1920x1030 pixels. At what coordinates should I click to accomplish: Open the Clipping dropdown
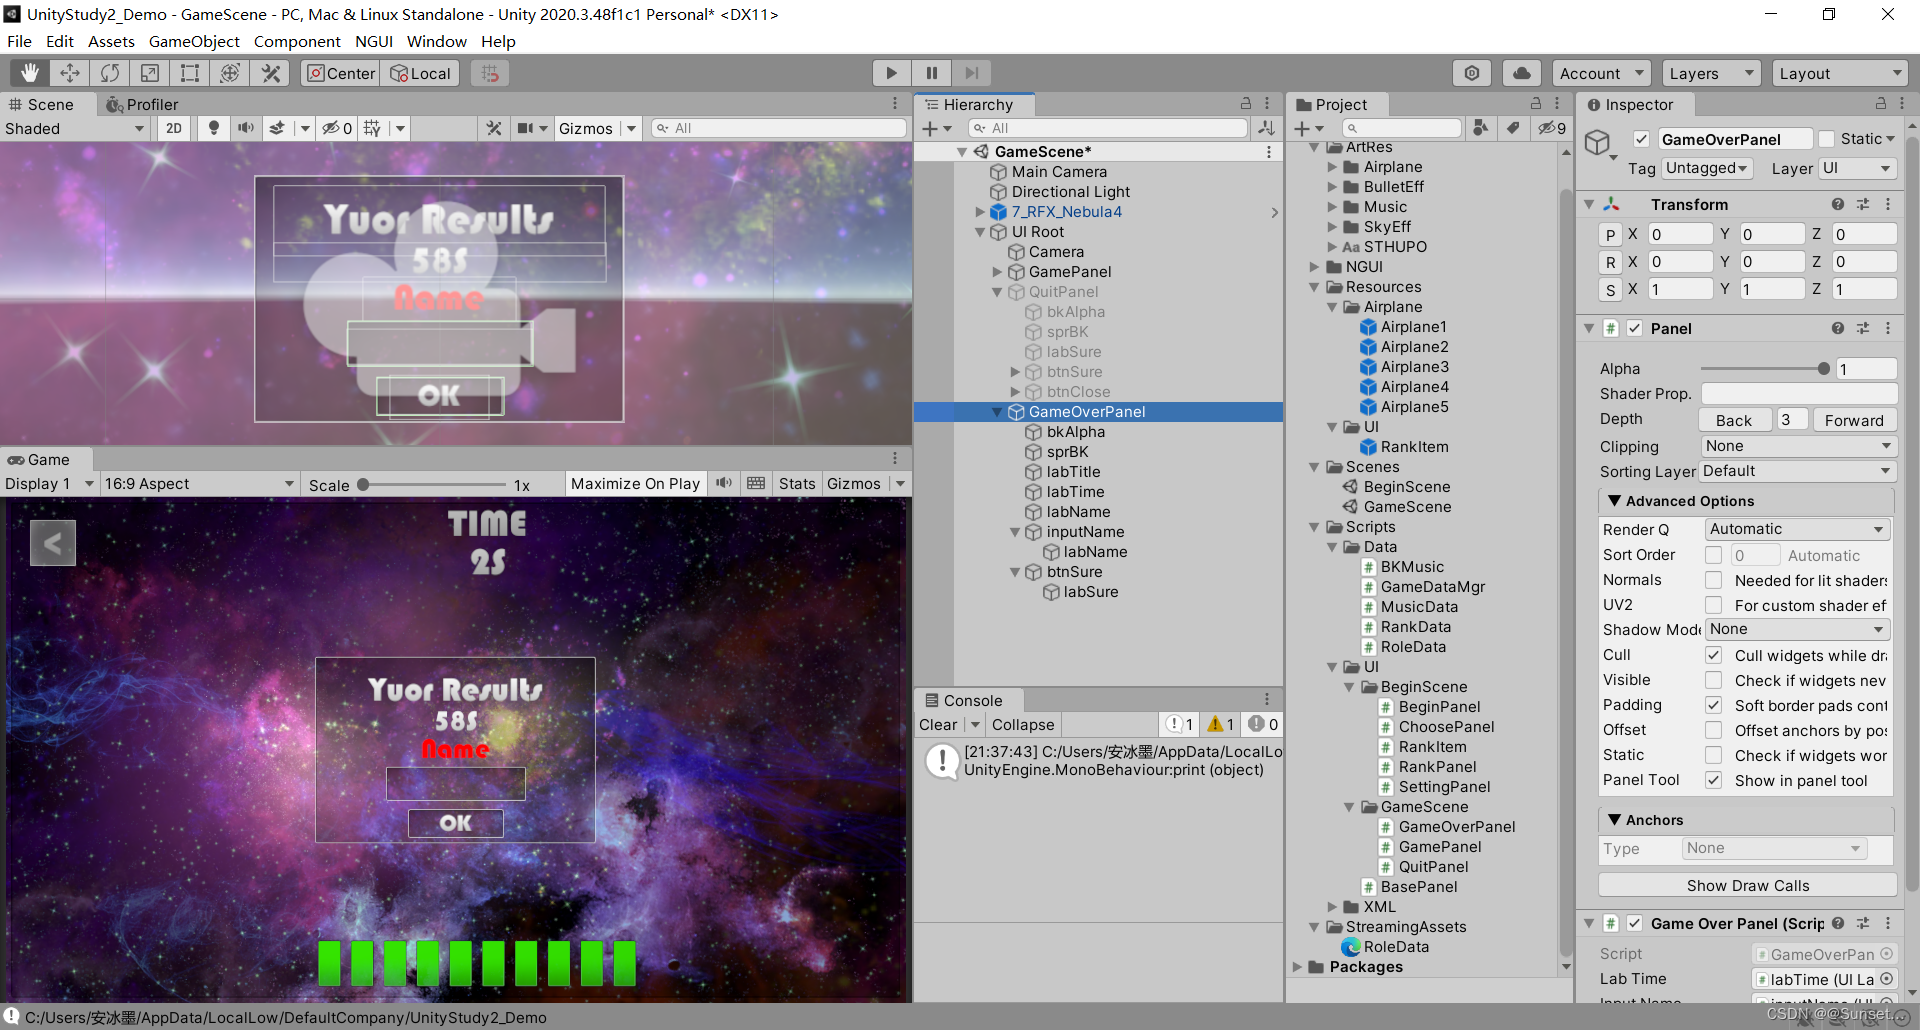(x=1798, y=446)
